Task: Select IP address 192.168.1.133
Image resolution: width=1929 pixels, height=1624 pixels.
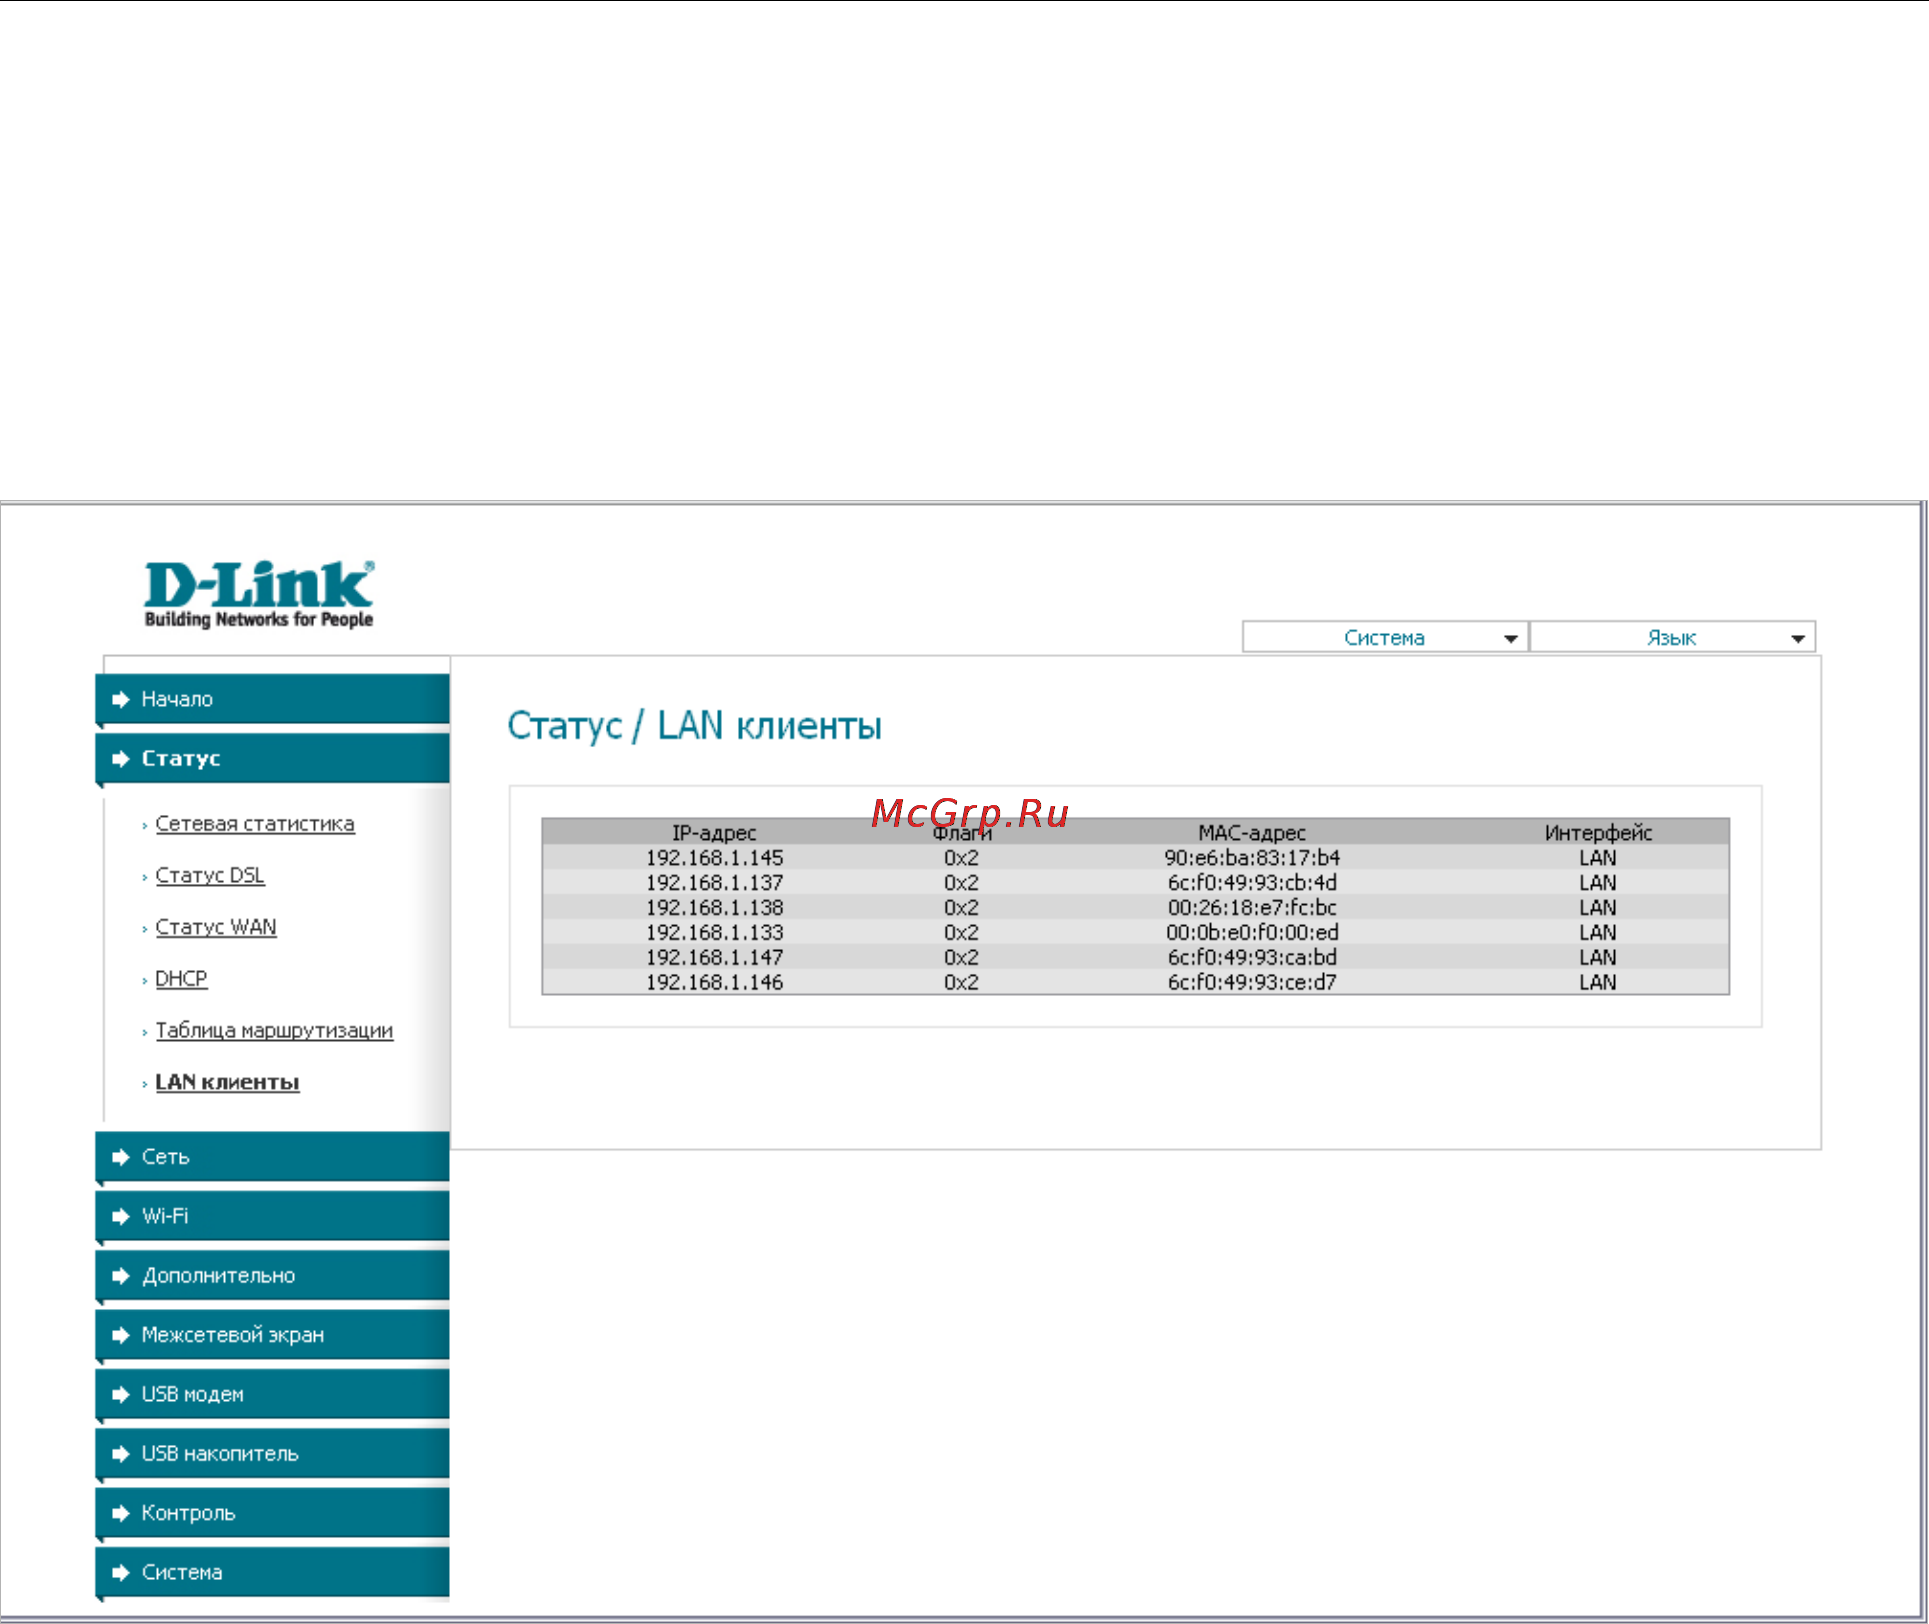Action: point(714,933)
